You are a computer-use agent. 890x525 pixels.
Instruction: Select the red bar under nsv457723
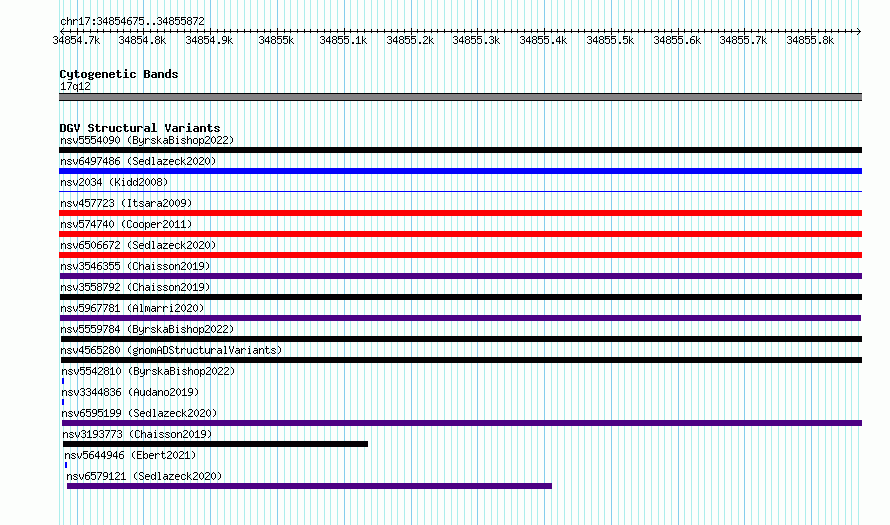coord(460,213)
